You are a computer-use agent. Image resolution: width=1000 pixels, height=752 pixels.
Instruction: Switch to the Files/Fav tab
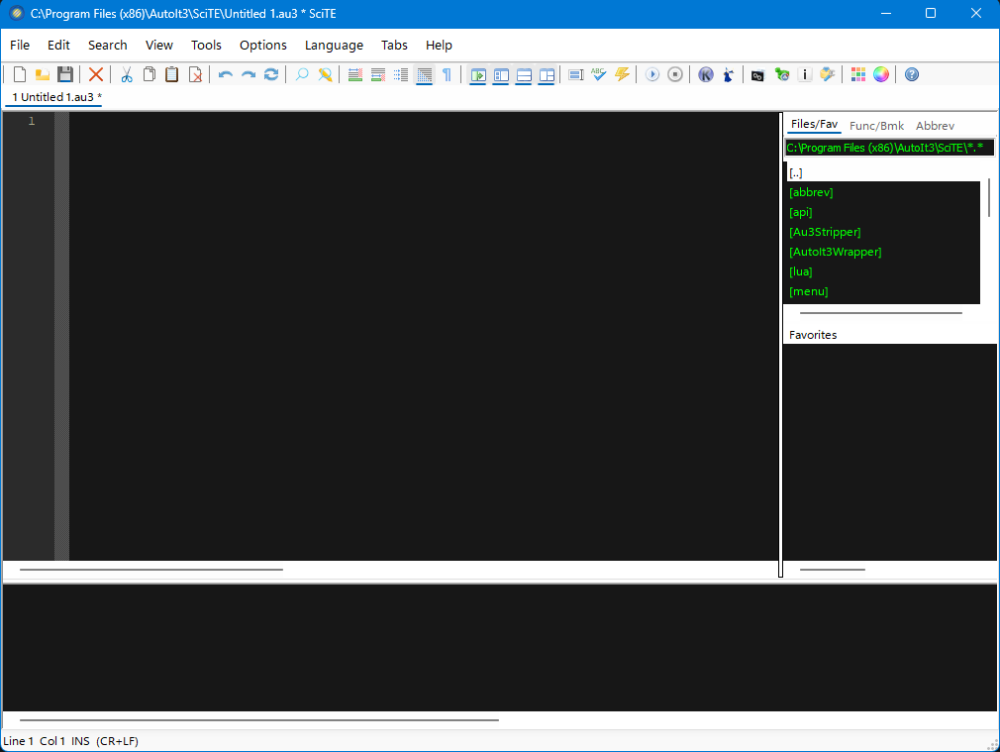point(814,124)
